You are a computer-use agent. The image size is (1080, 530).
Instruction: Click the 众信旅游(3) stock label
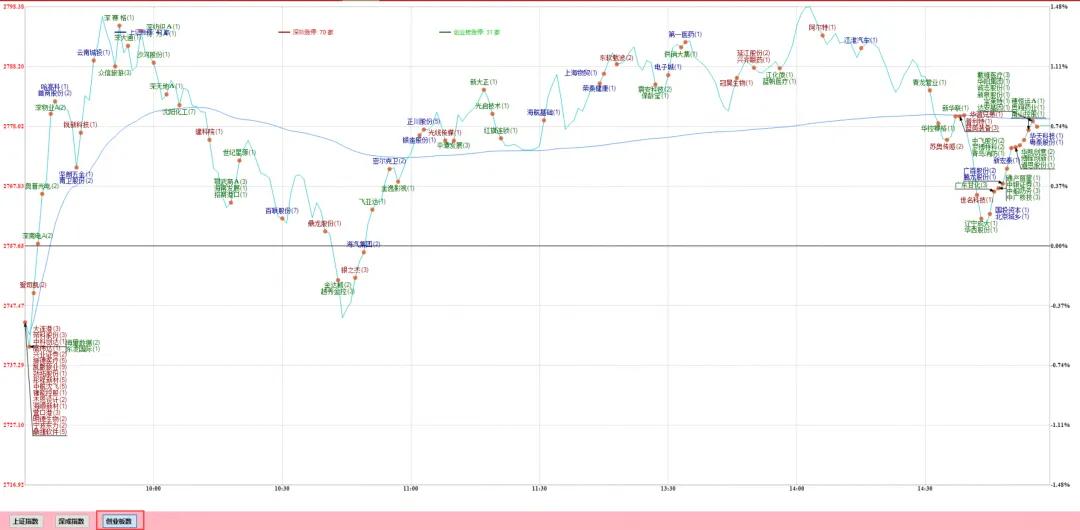pos(114,72)
